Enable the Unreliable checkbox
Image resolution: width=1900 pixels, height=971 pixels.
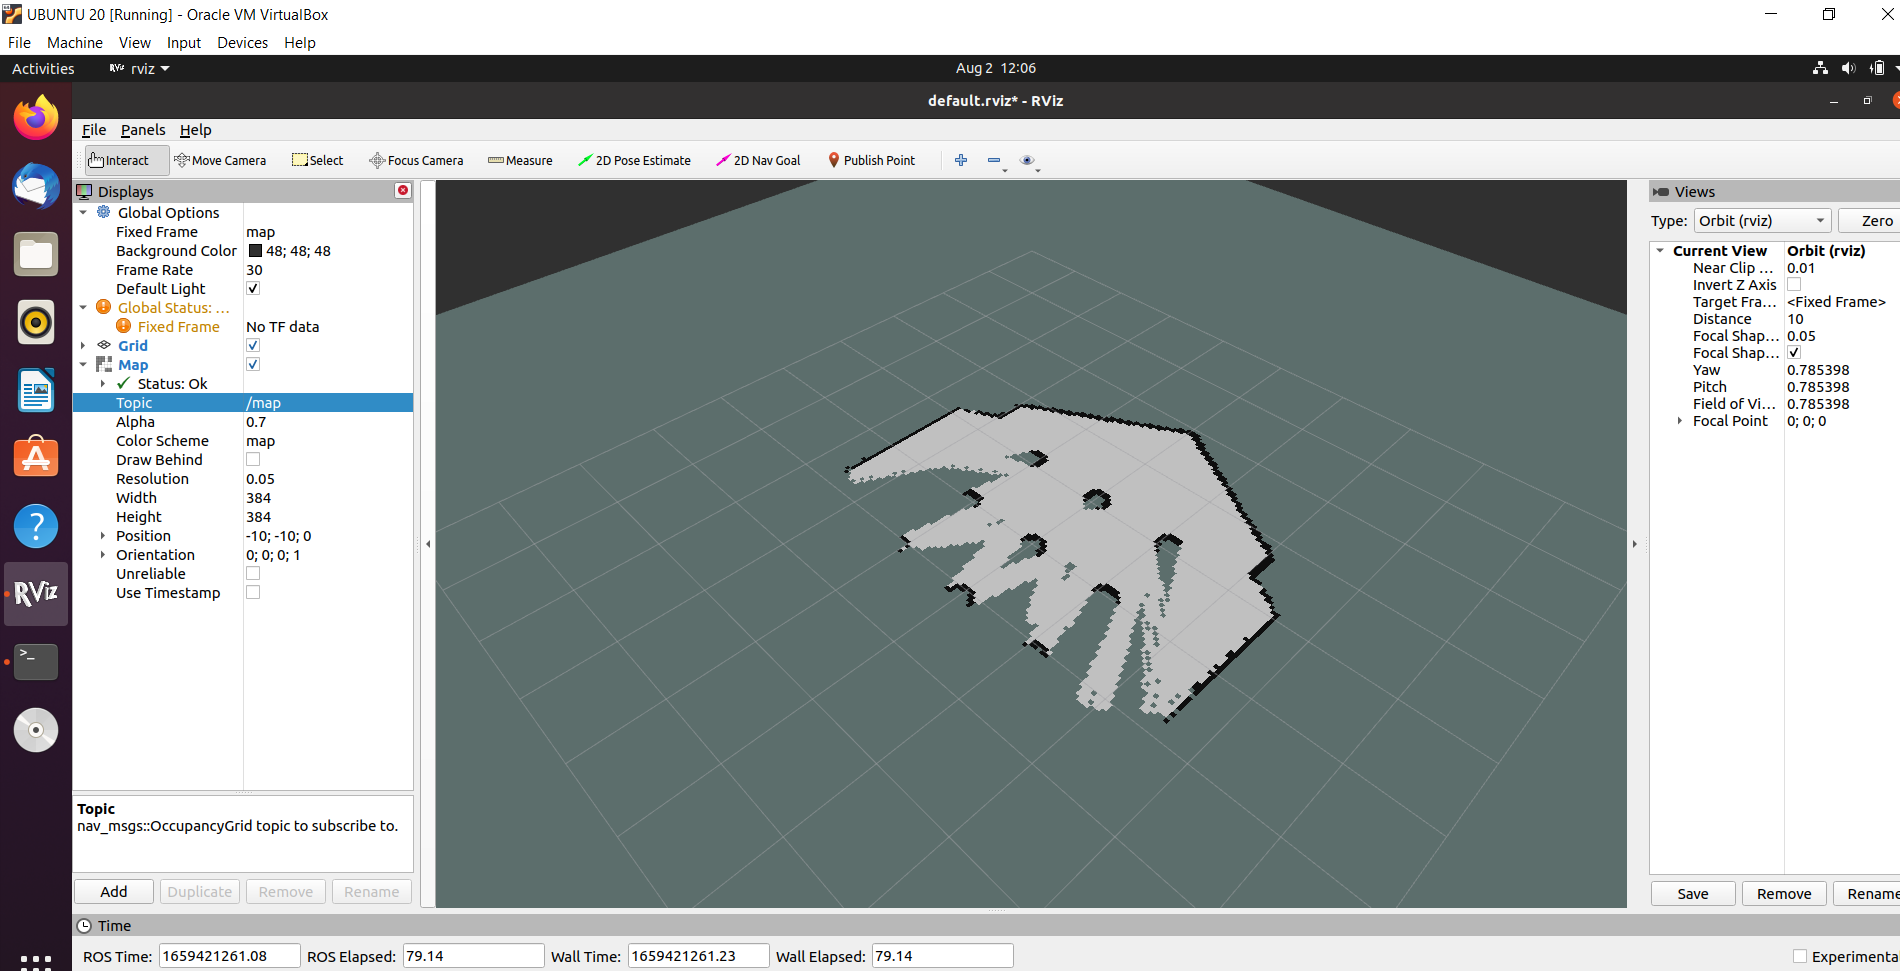point(253,573)
